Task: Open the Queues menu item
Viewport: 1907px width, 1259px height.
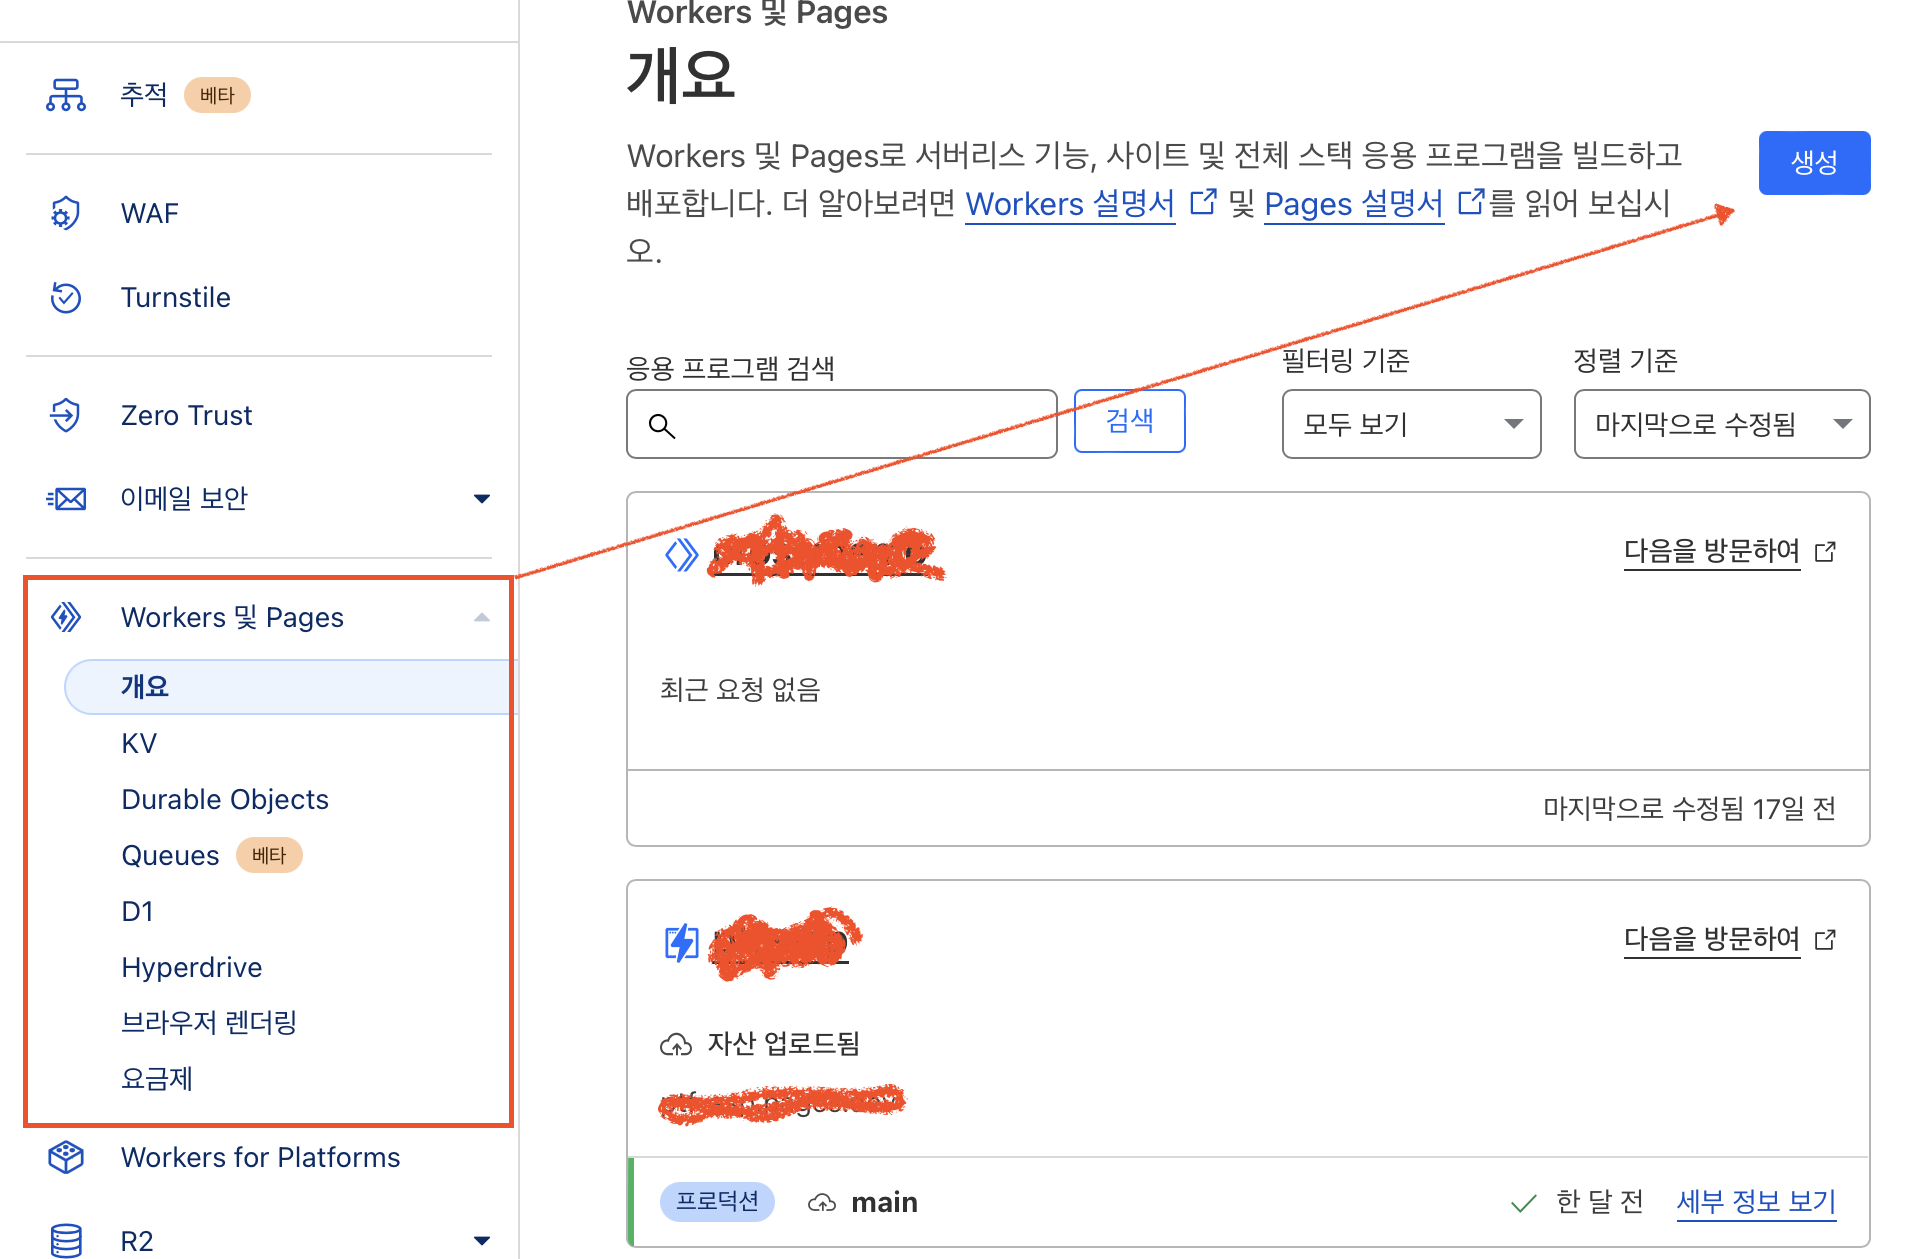Action: click(x=170, y=855)
